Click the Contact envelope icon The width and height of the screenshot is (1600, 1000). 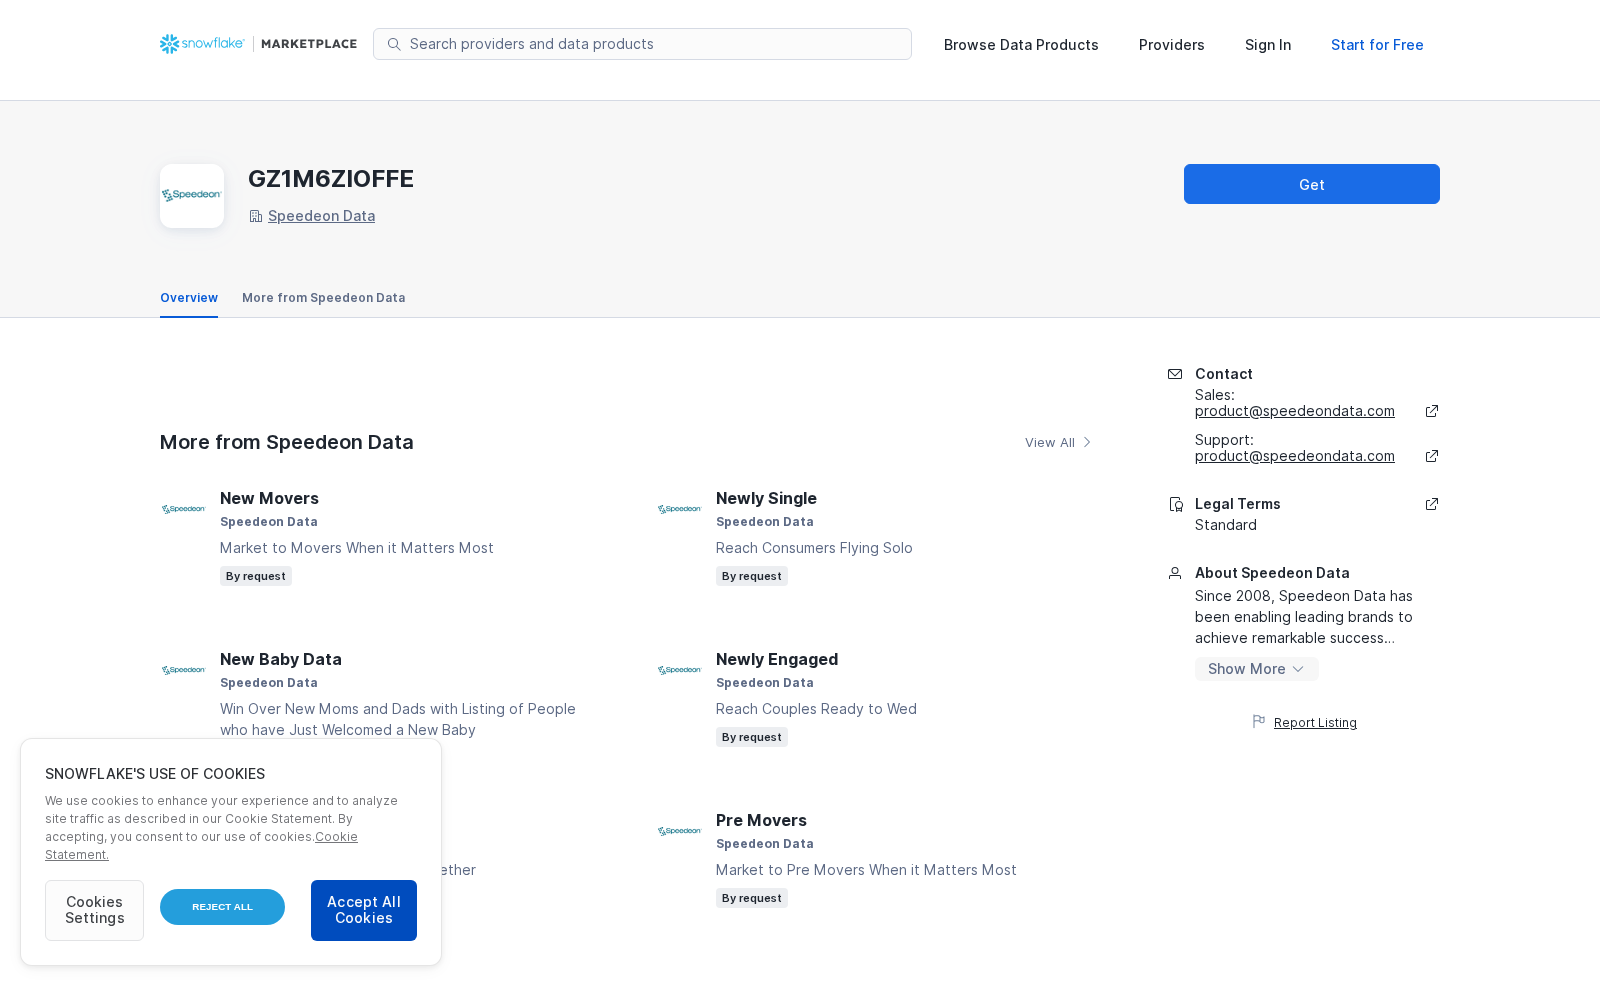pyautogui.click(x=1175, y=374)
